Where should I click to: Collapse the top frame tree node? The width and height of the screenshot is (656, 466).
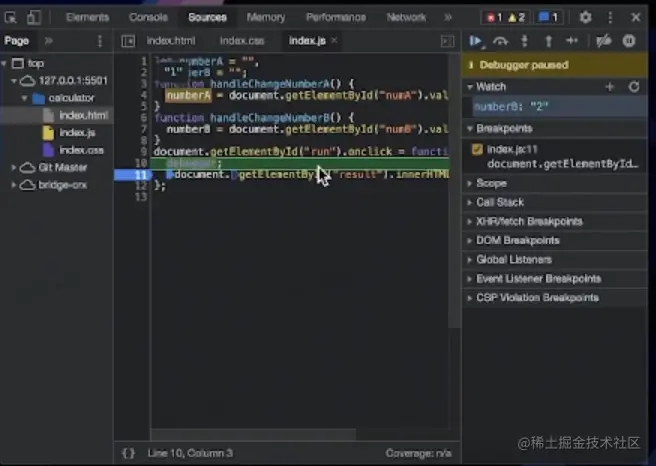click(x=4, y=63)
